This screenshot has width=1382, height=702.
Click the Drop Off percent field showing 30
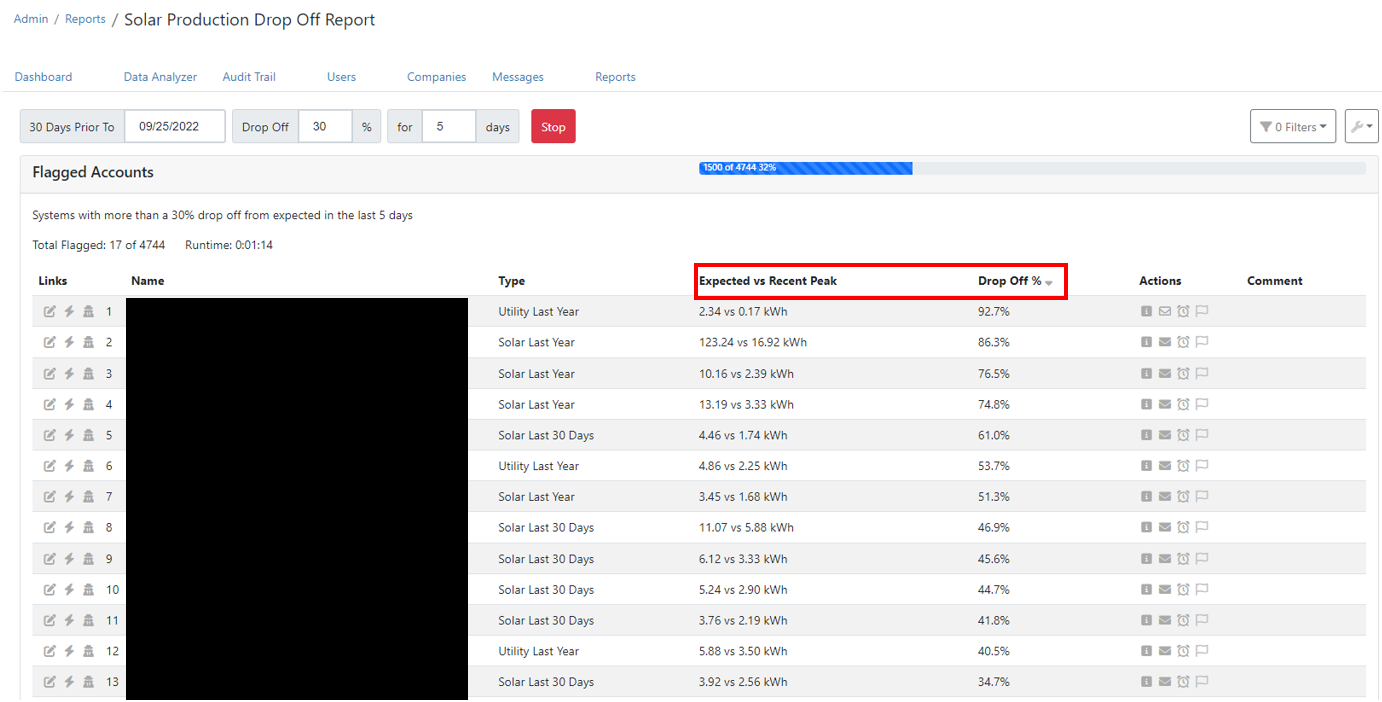coord(326,127)
